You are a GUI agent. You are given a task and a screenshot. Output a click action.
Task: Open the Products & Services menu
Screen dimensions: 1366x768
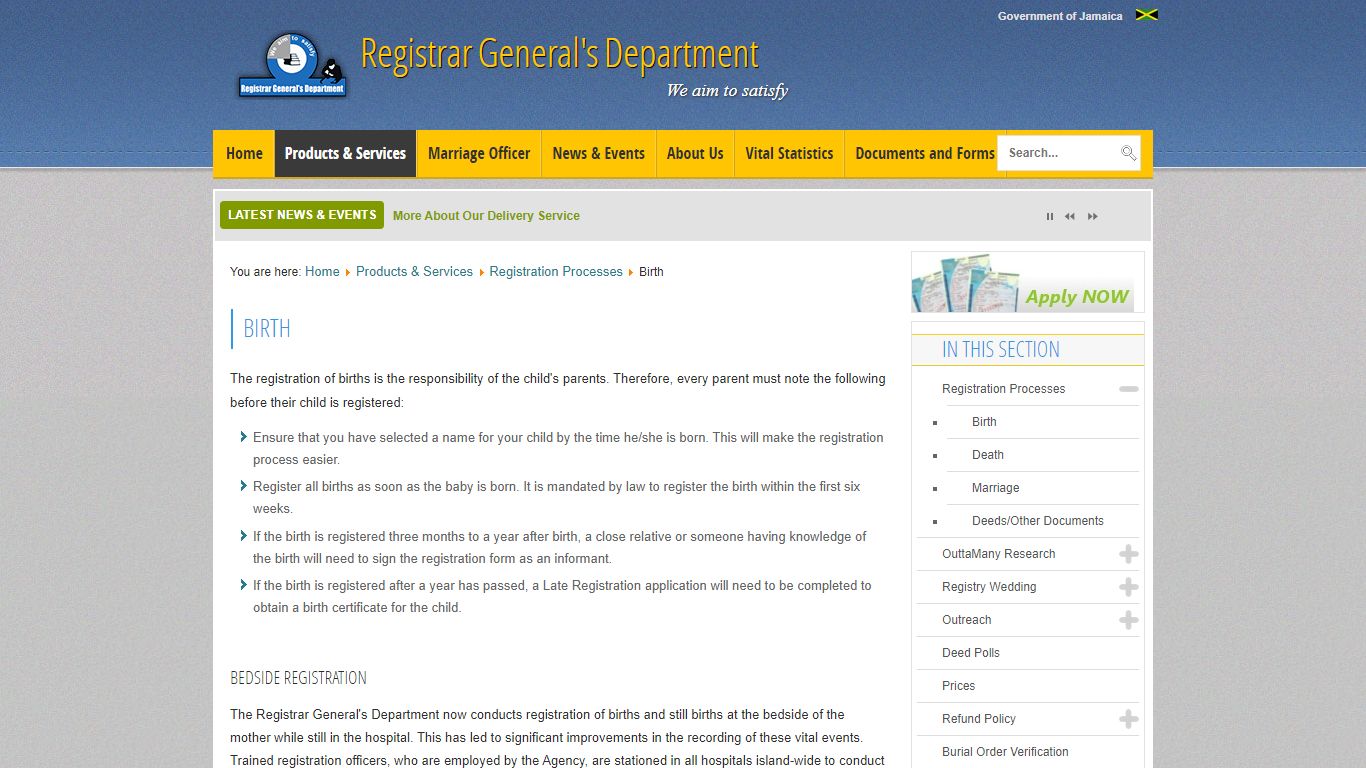coord(345,153)
